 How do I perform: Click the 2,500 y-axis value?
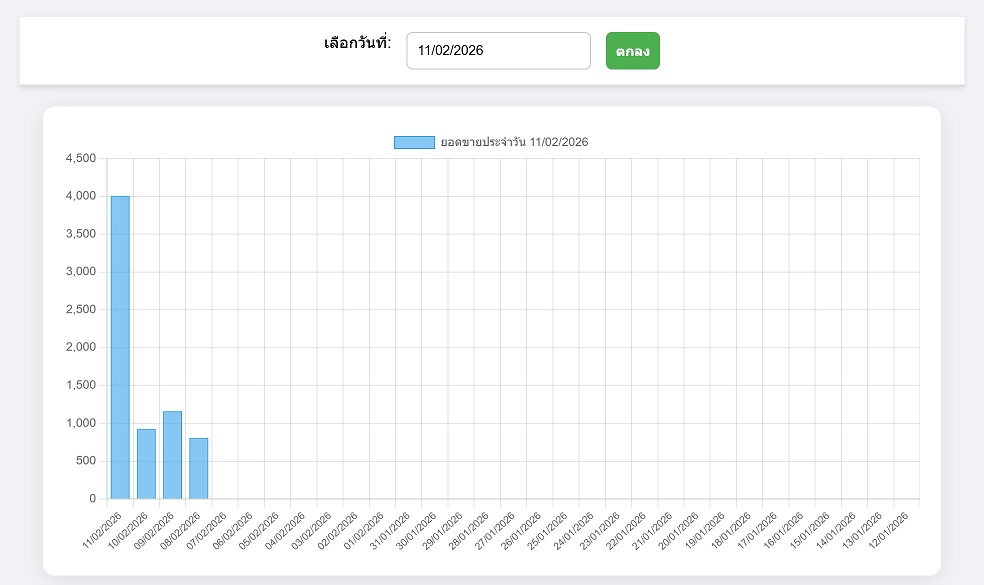80,309
